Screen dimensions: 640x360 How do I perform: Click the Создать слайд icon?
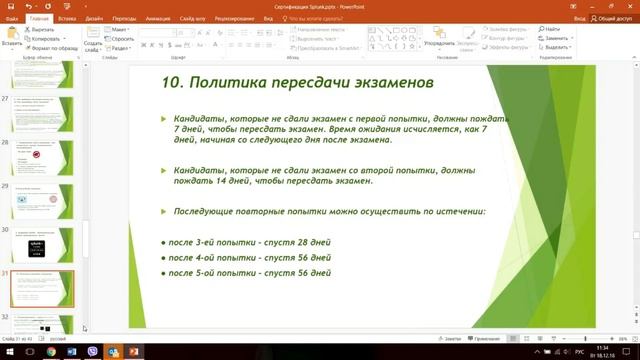click(93, 33)
